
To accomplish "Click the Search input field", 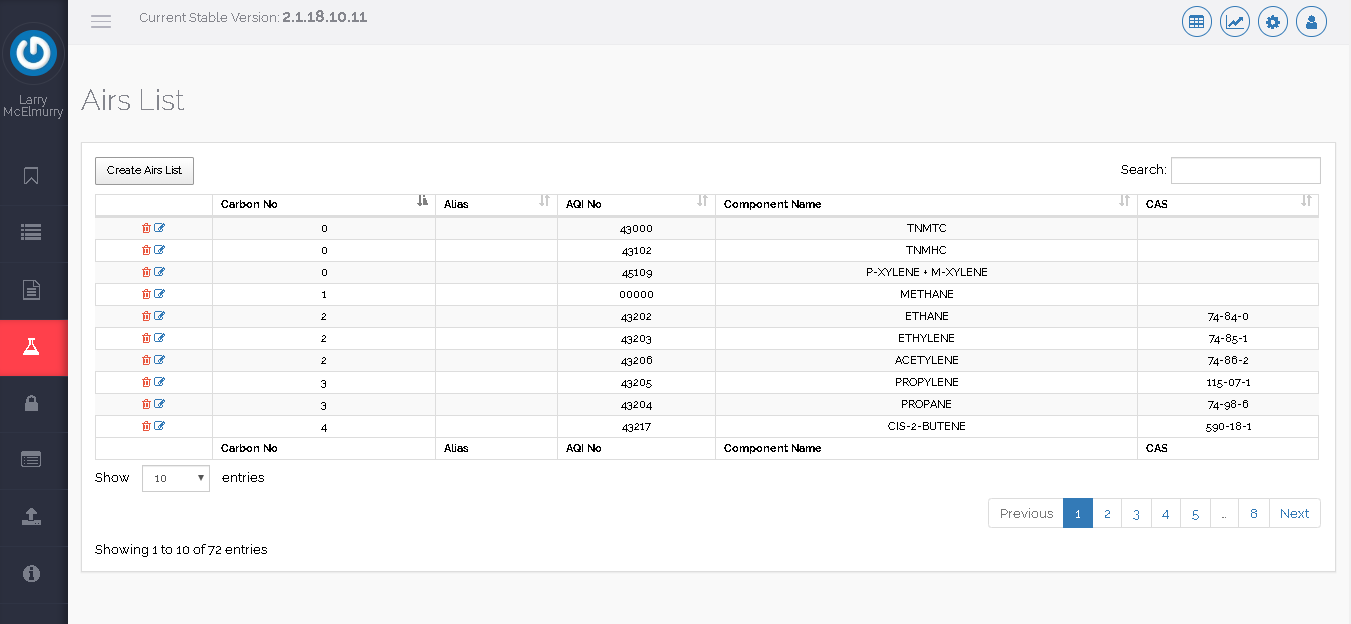I will click(x=1245, y=171).
